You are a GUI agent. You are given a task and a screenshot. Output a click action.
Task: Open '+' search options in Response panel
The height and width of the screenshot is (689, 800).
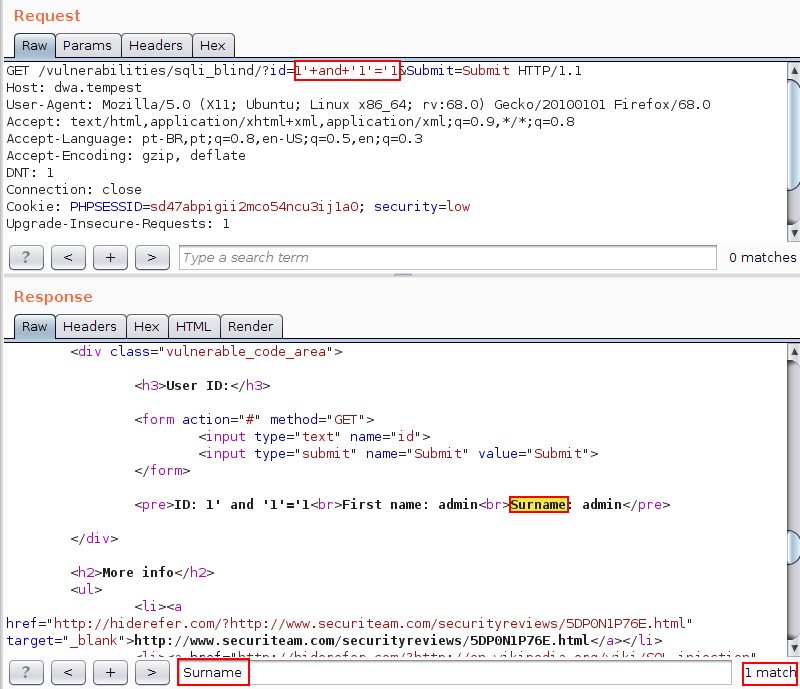[x=110, y=672]
